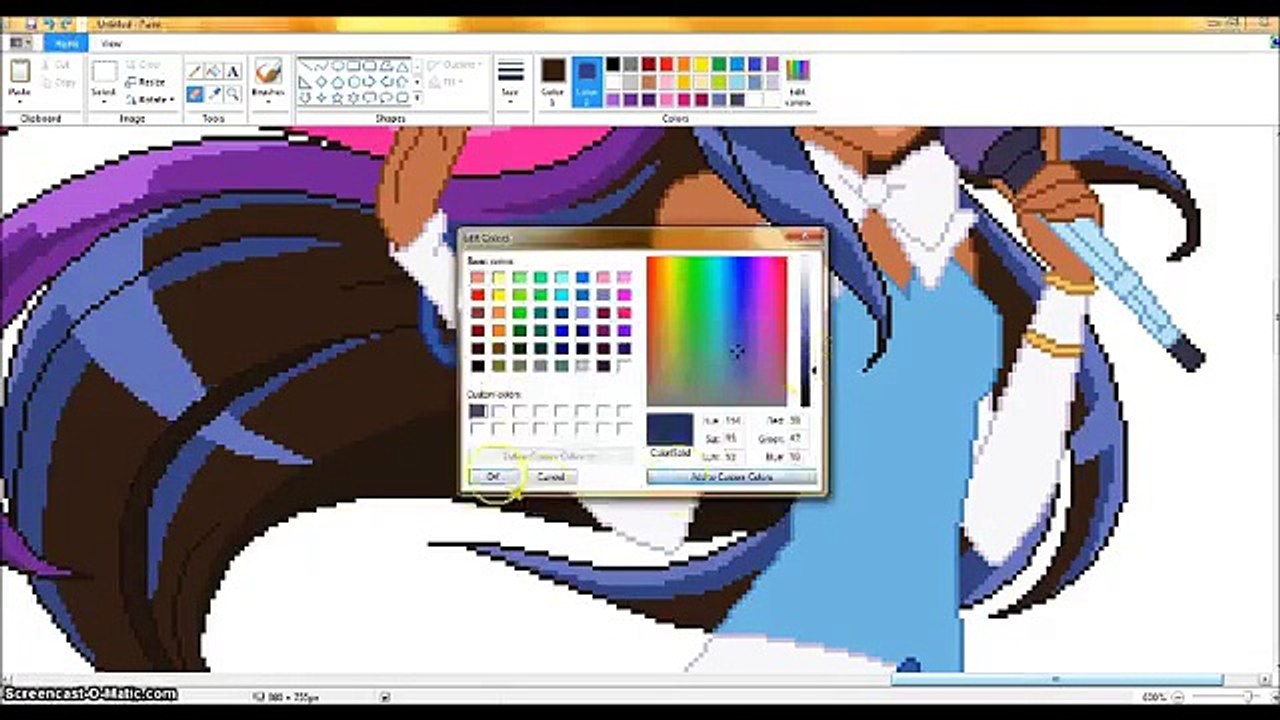Click the luminance slider bar
This screenshot has width=1280, height=720.
pos(805,331)
